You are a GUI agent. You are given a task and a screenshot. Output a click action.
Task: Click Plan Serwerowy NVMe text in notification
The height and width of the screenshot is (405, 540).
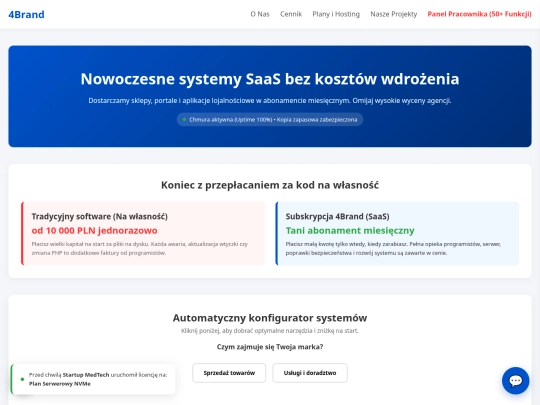point(60,384)
